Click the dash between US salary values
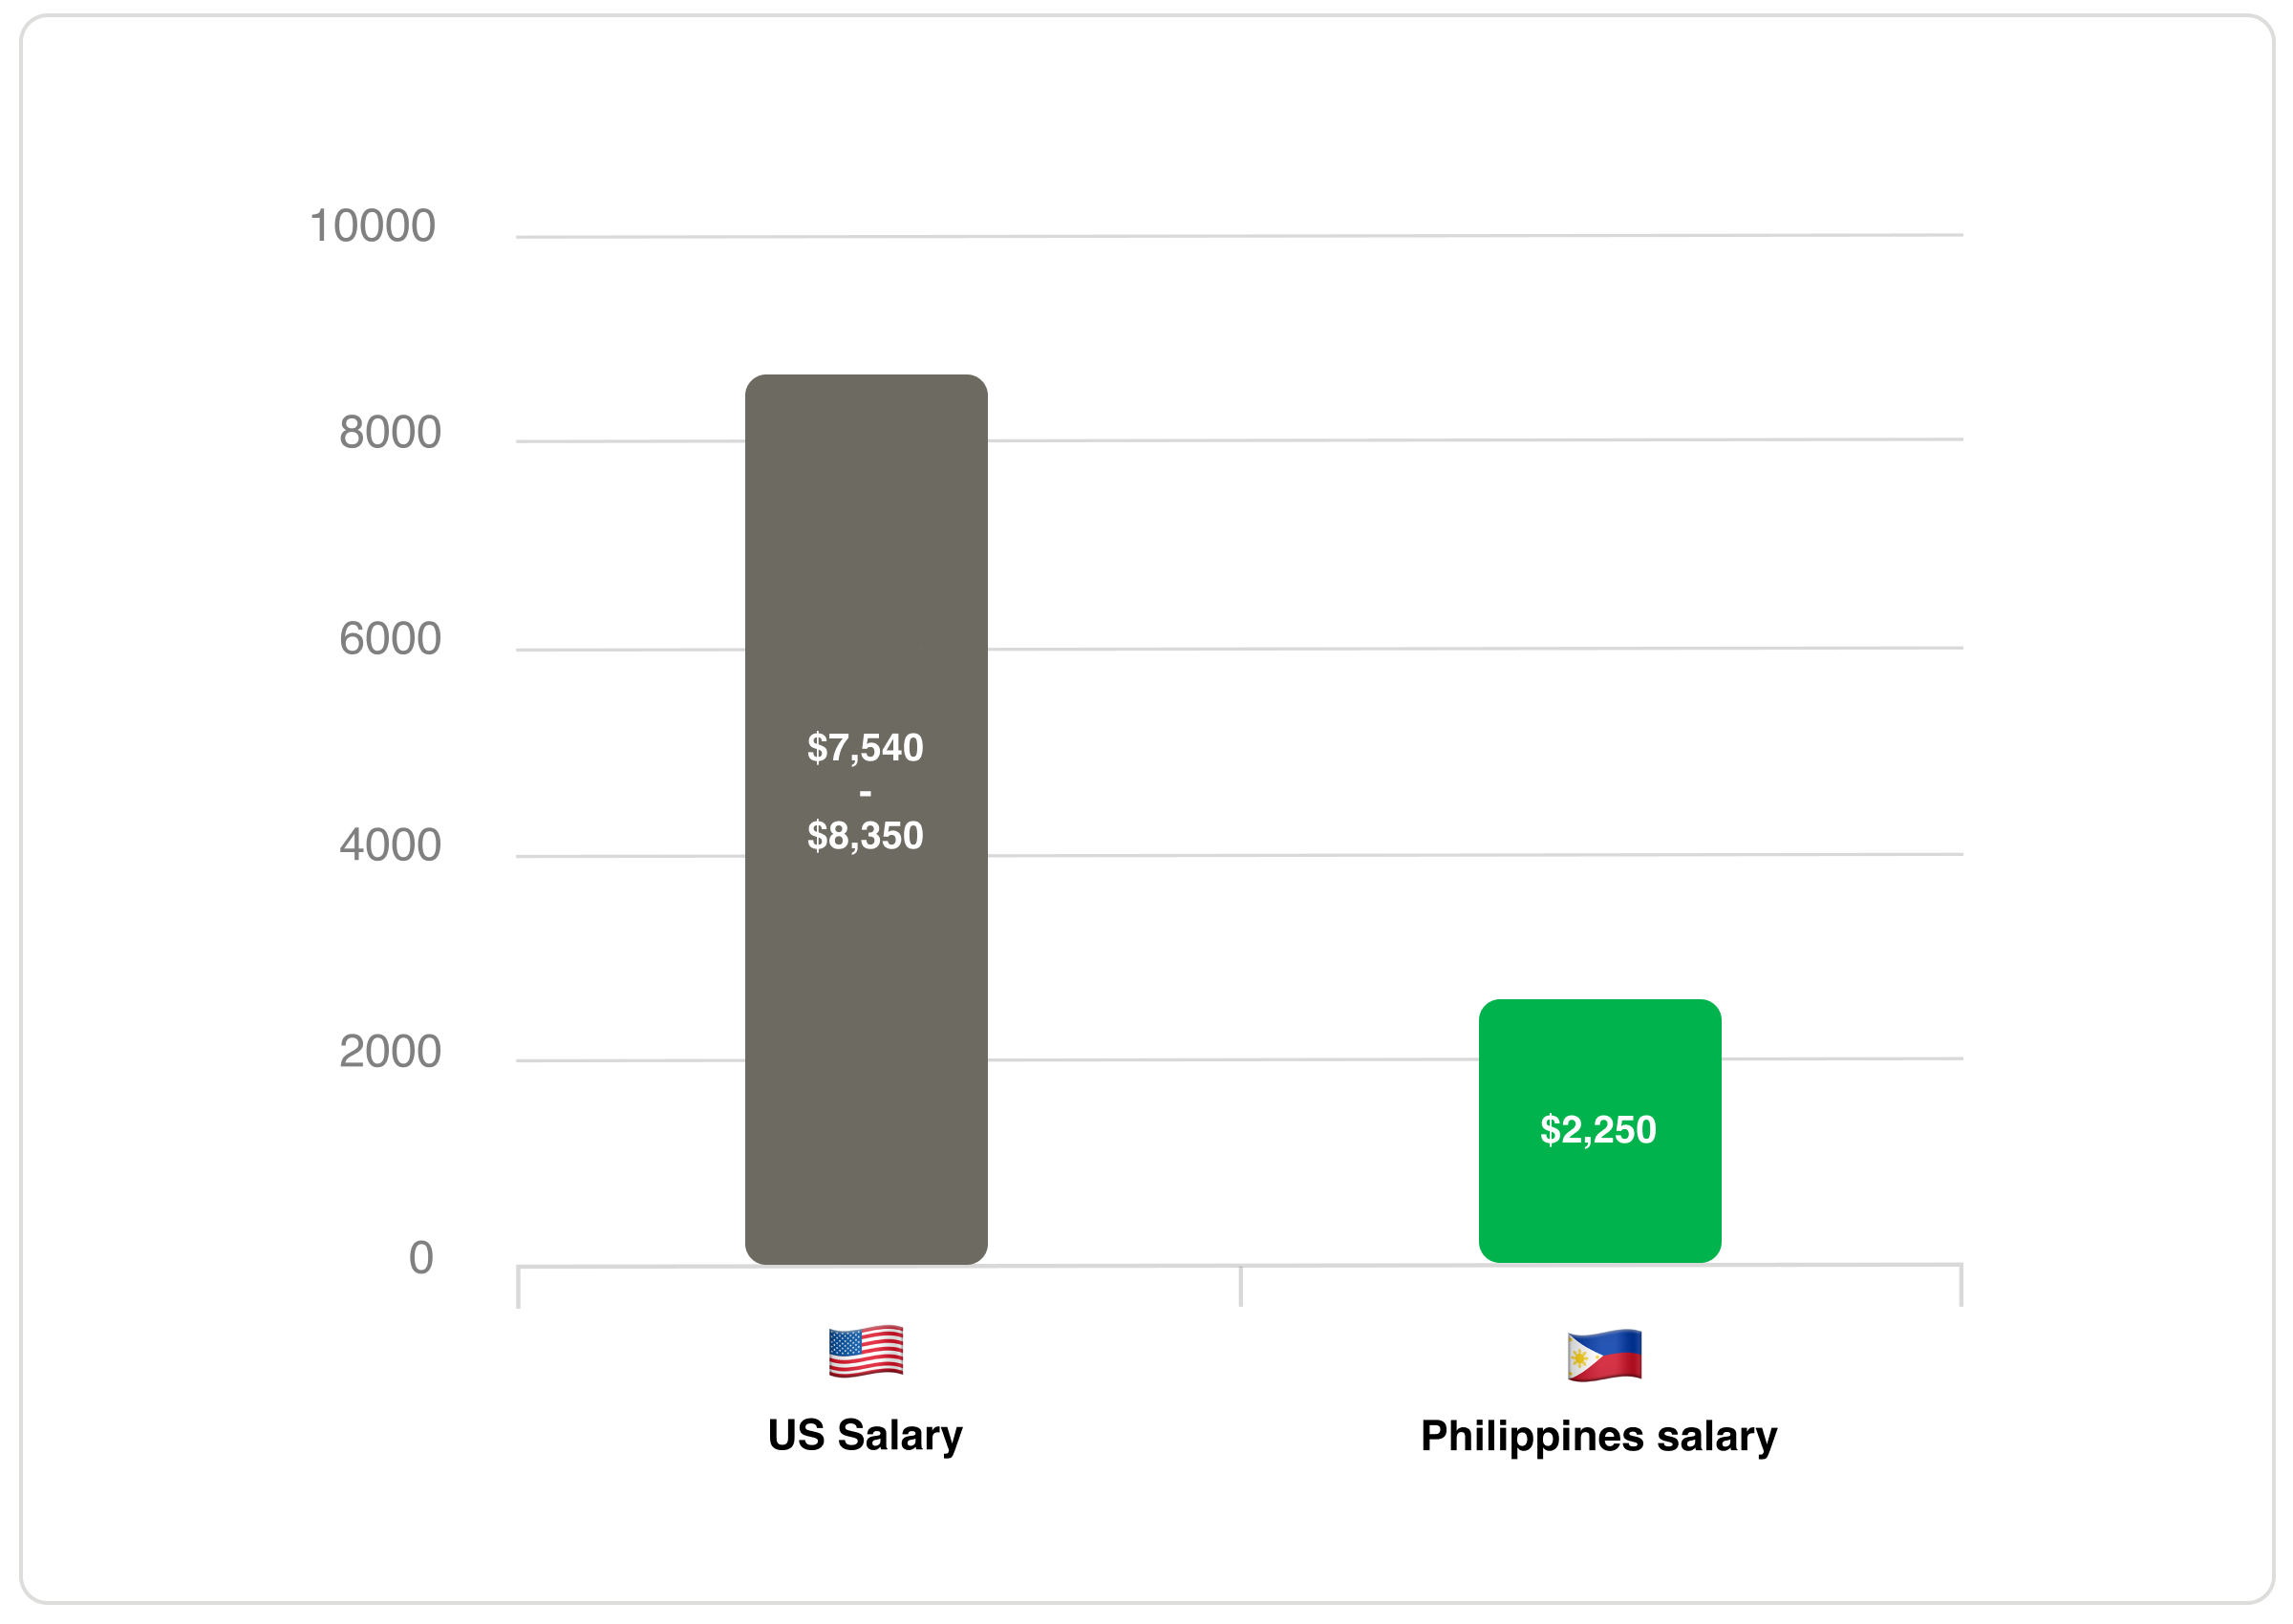The height and width of the screenshot is (1624, 2293). tap(865, 793)
